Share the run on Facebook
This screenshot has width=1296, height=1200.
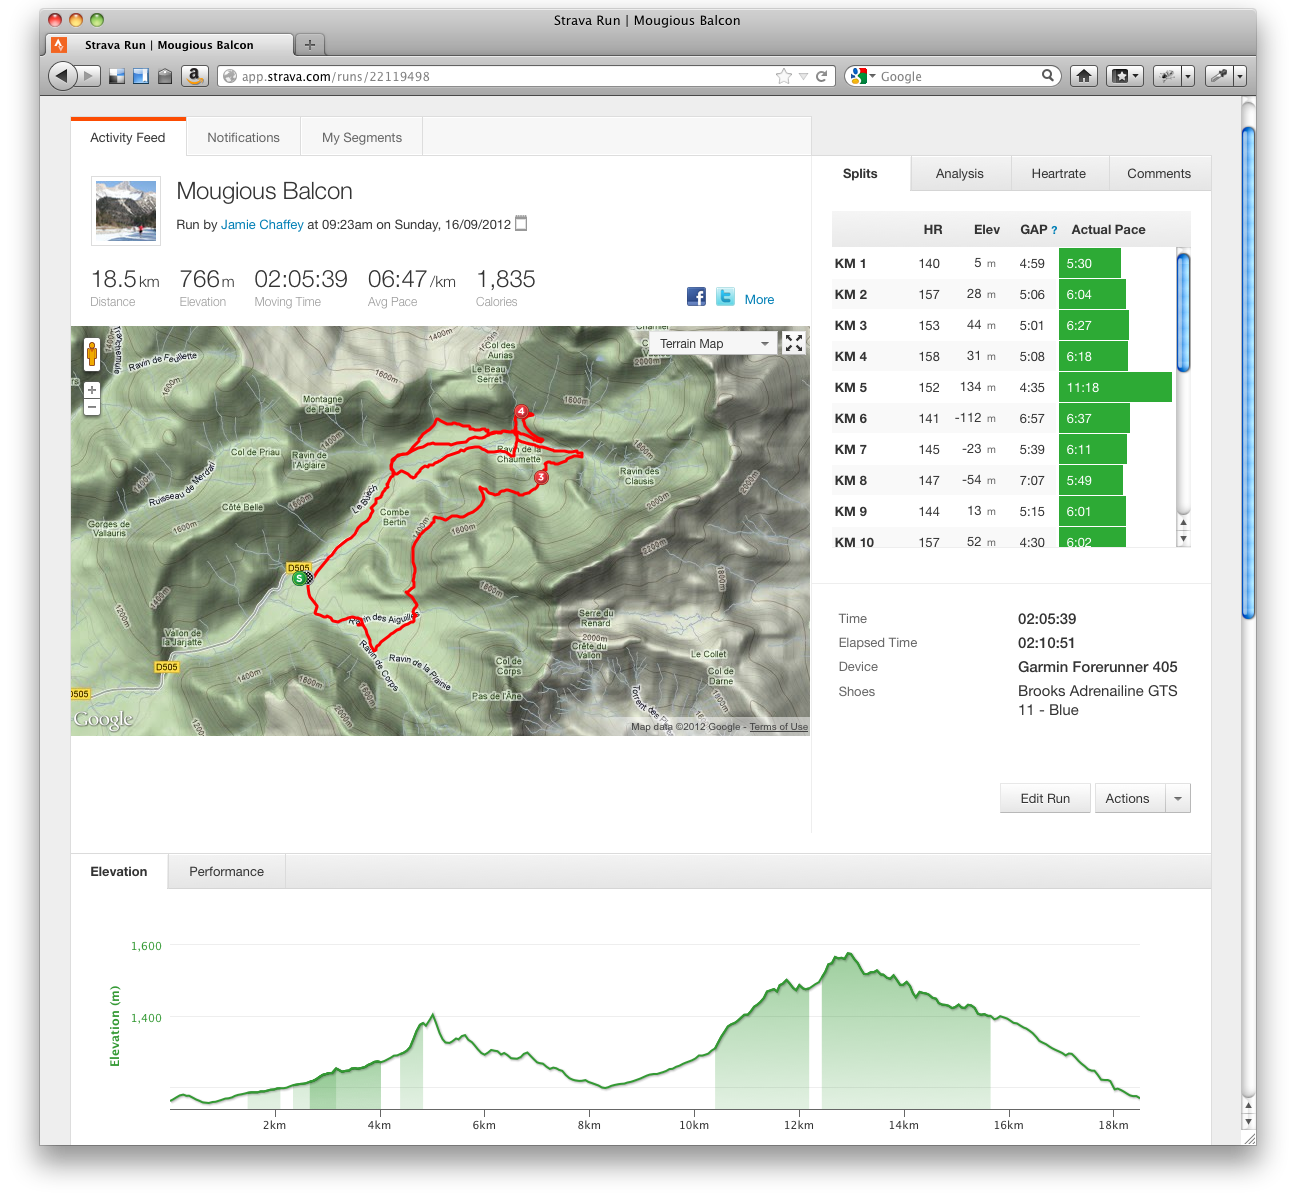(x=697, y=297)
